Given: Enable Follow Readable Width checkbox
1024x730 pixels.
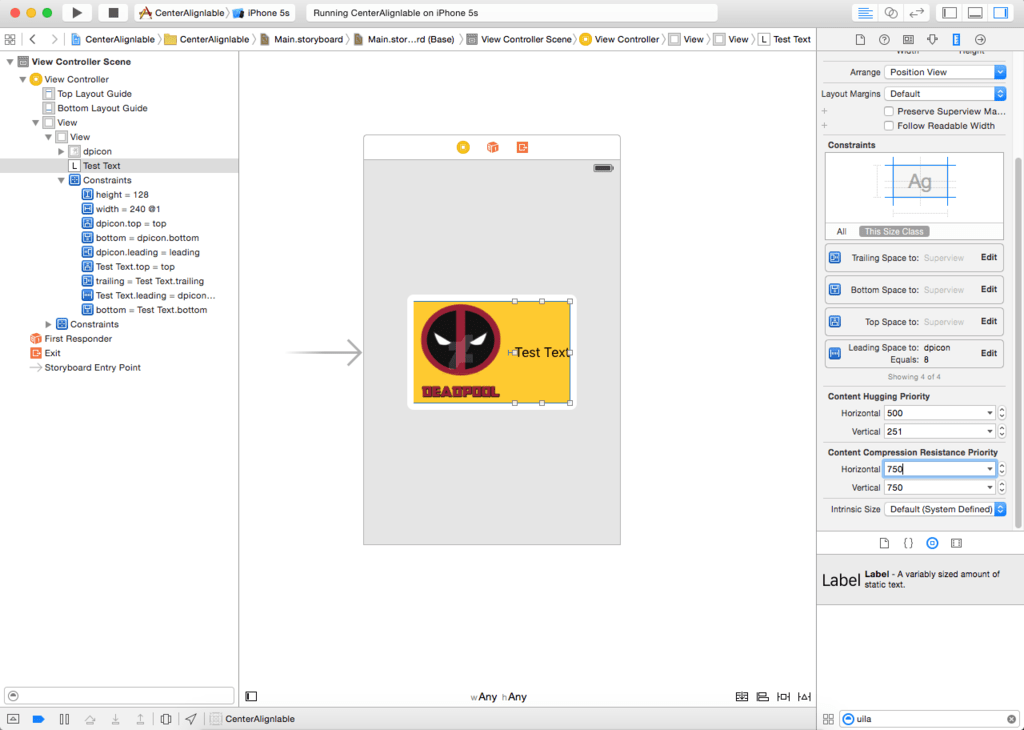Looking at the screenshot, I should [889, 126].
